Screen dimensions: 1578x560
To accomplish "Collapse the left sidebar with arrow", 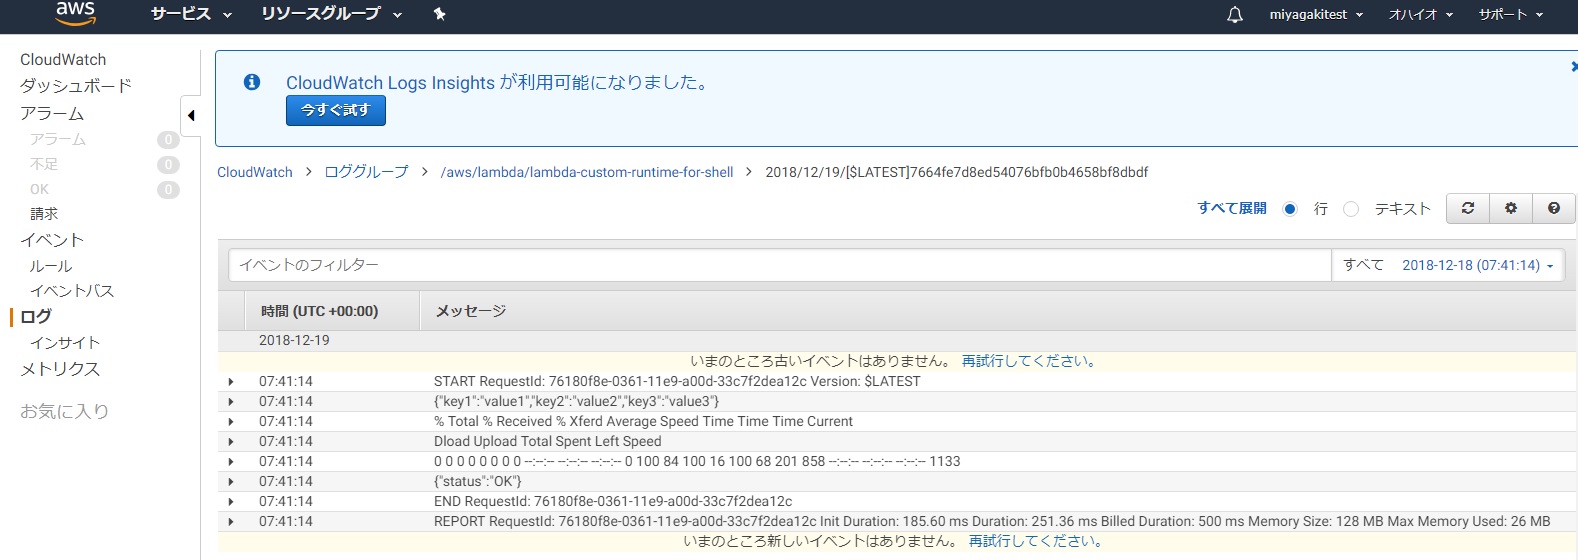I will click(x=191, y=115).
